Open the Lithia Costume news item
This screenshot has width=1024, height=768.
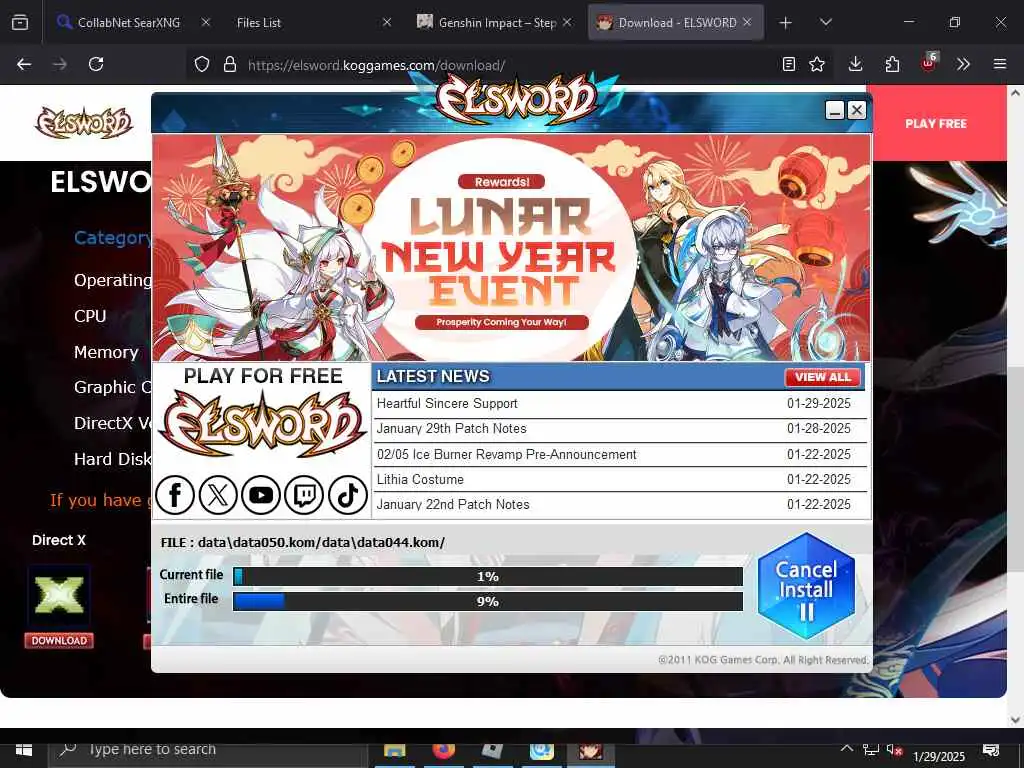coord(619,479)
